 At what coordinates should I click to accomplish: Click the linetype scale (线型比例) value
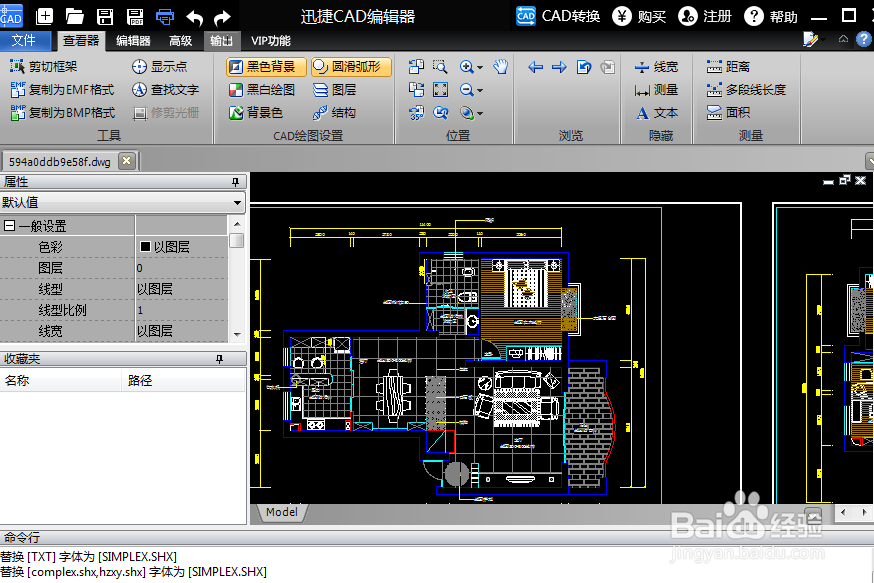pos(182,310)
